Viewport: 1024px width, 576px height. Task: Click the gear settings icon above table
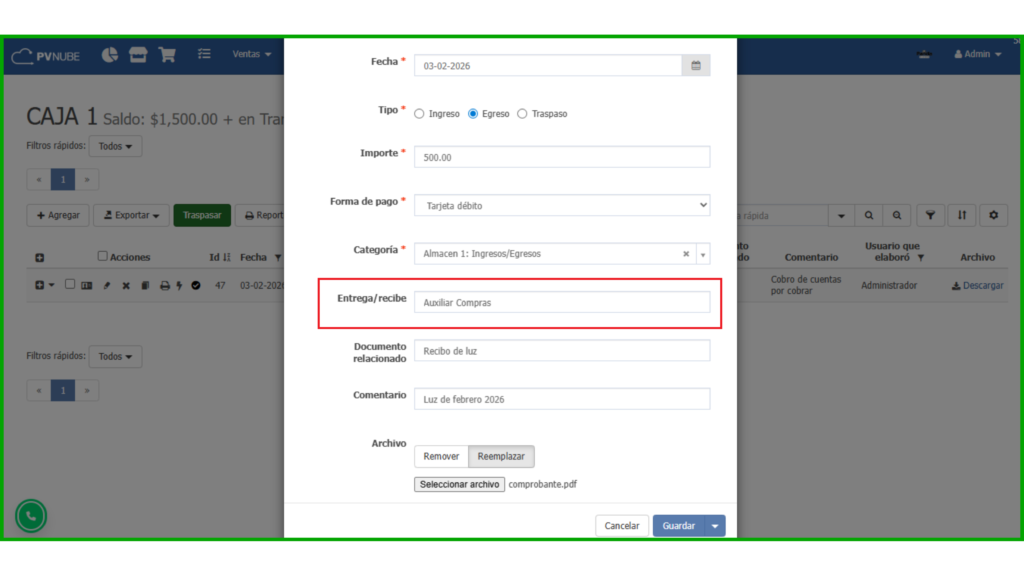click(993, 215)
